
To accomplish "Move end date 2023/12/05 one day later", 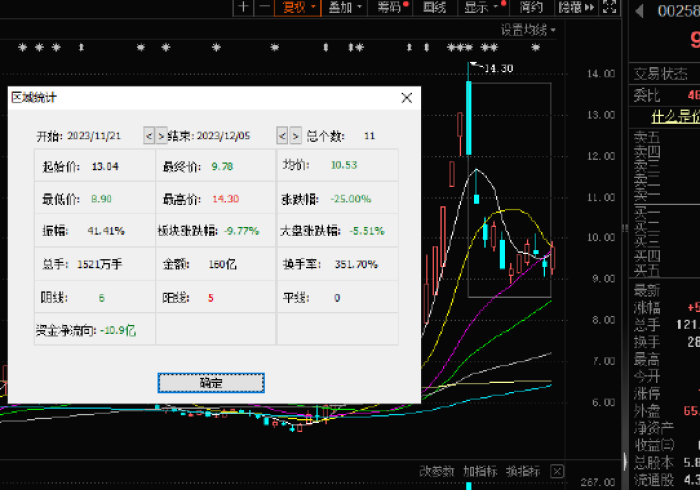I will pyautogui.click(x=295, y=136).
